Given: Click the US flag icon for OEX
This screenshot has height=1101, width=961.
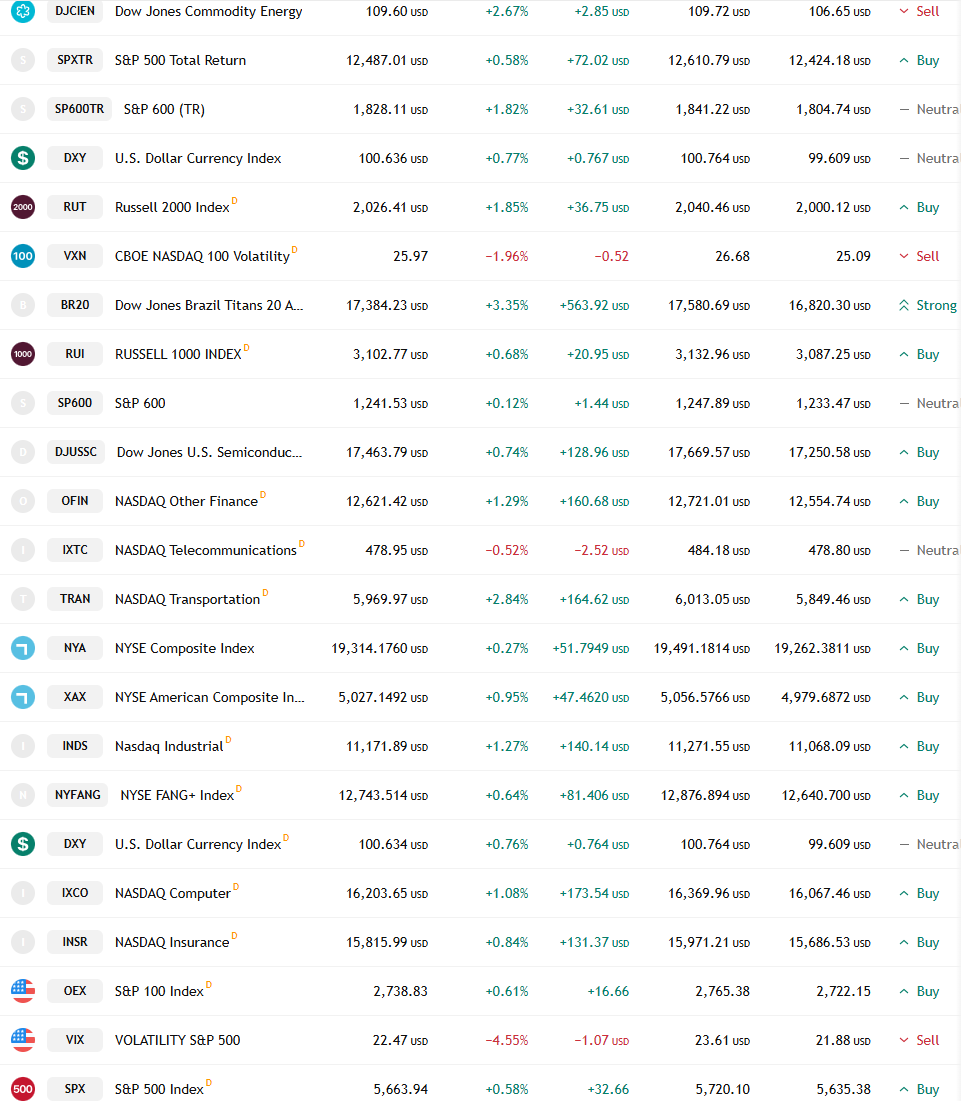Looking at the screenshot, I should click(x=23, y=991).
